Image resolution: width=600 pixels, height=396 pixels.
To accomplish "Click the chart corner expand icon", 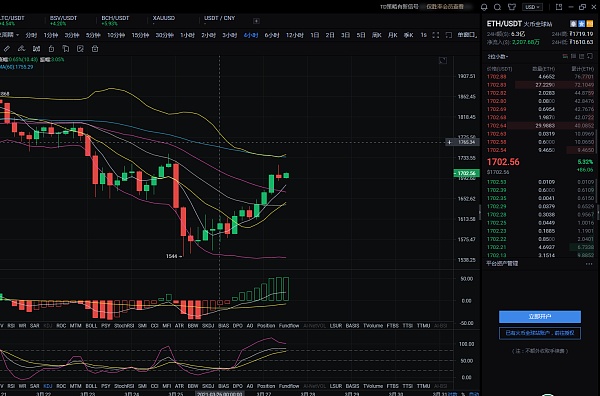I will tap(443, 60).
